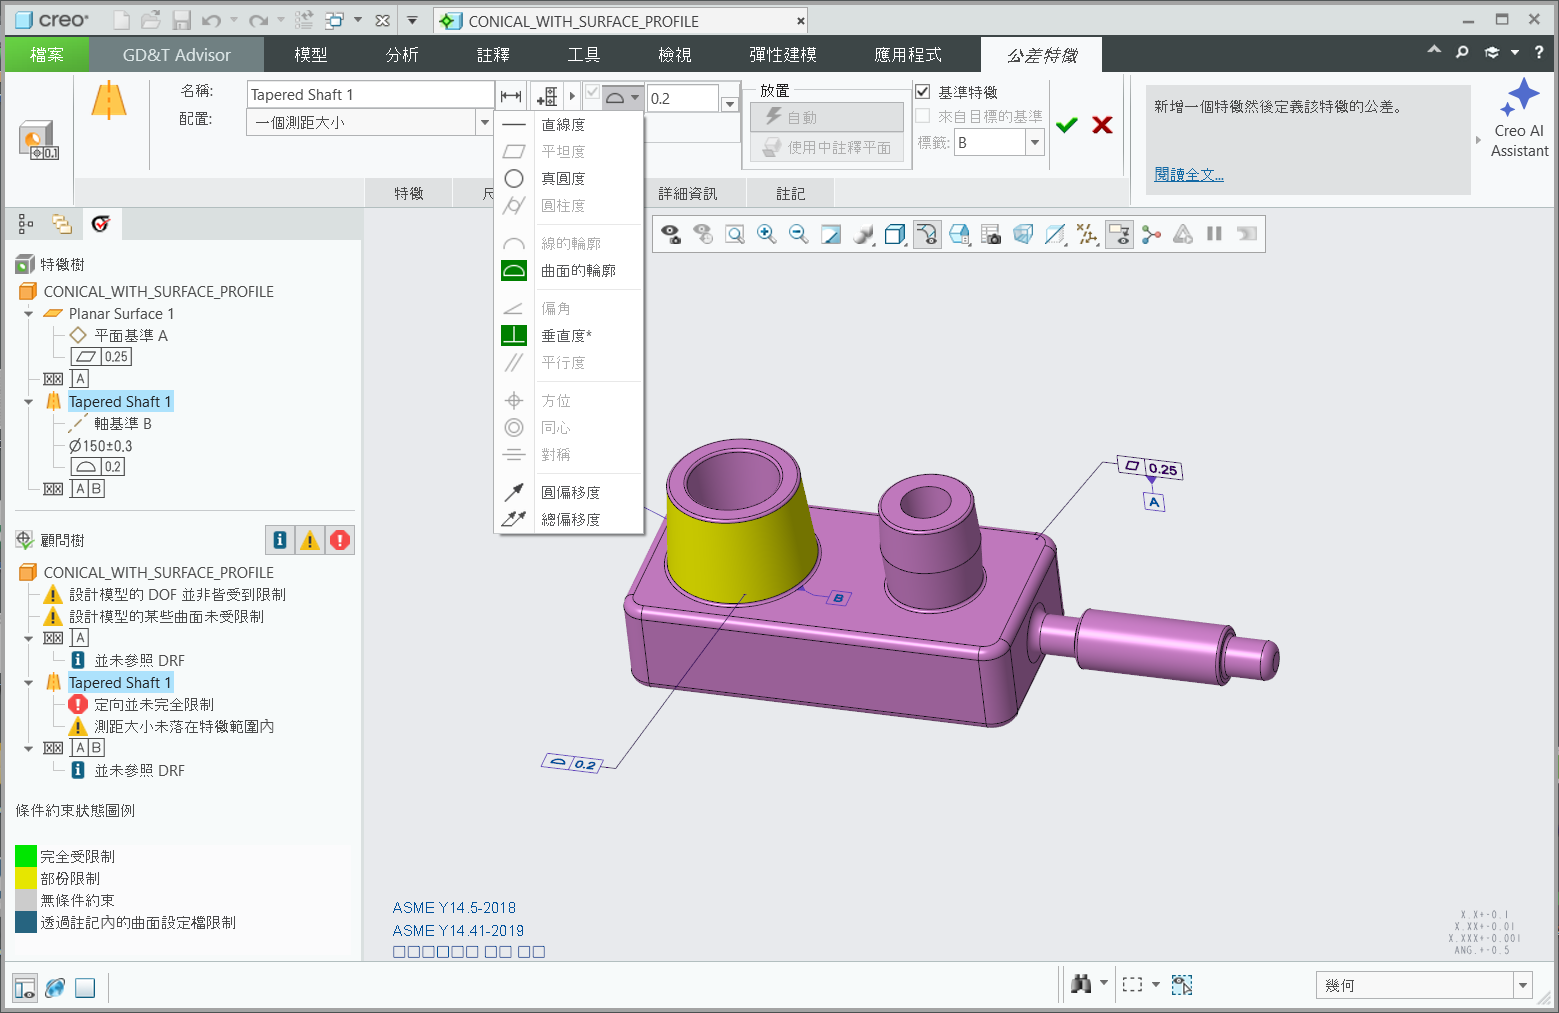
Task: Click the size dimension button icon
Action: coord(511,96)
